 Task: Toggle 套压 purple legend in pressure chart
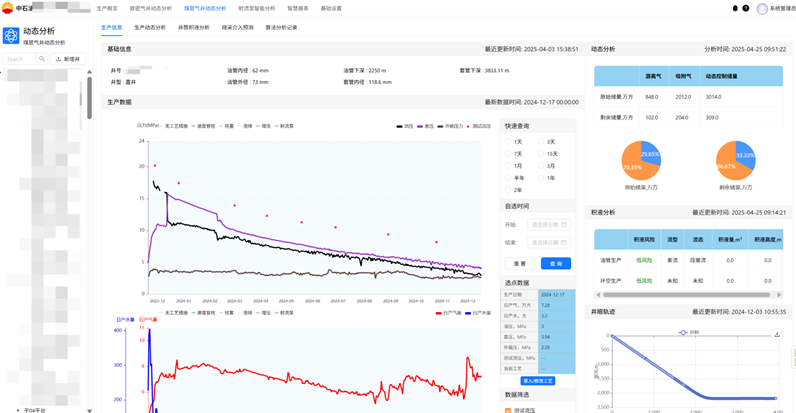[425, 126]
